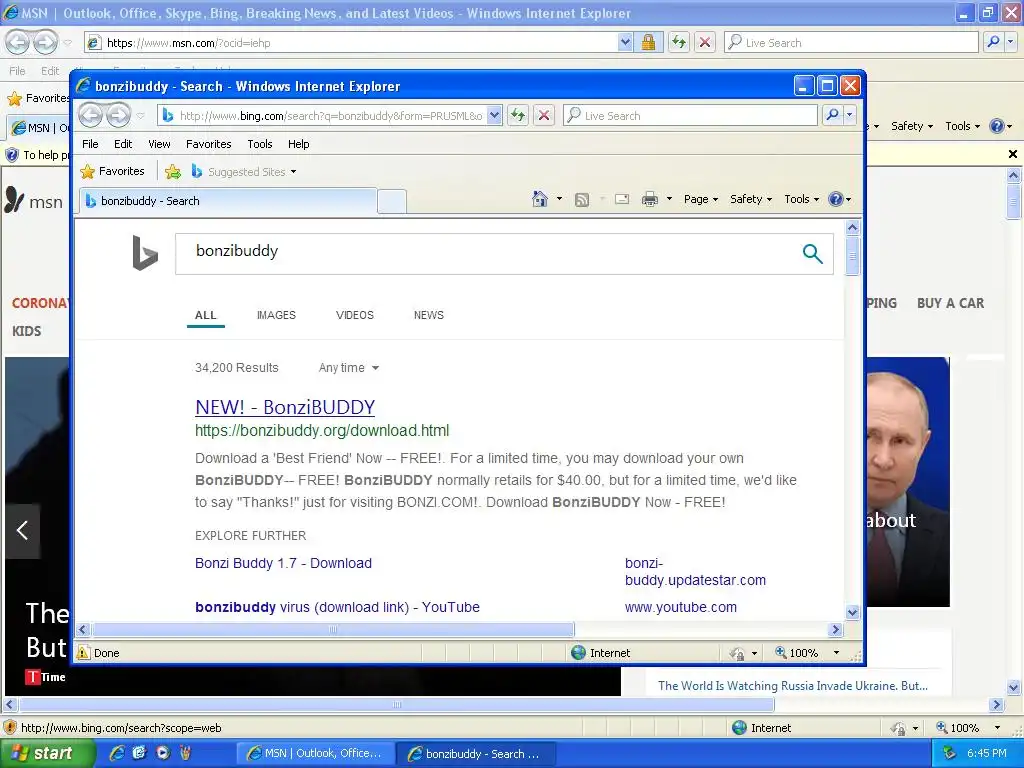The height and width of the screenshot is (768, 1024).
Task: Refresh the MSN page
Action: [679, 42]
